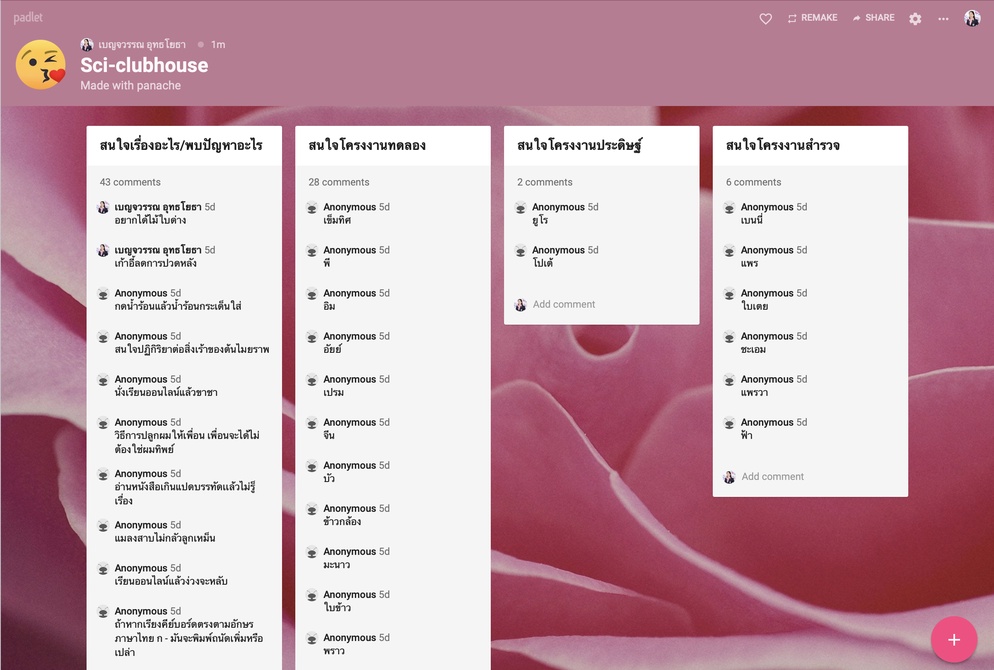Click Anonymous avatar beside comment พี
This screenshot has height=670, width=994.
tap(311, 250)
